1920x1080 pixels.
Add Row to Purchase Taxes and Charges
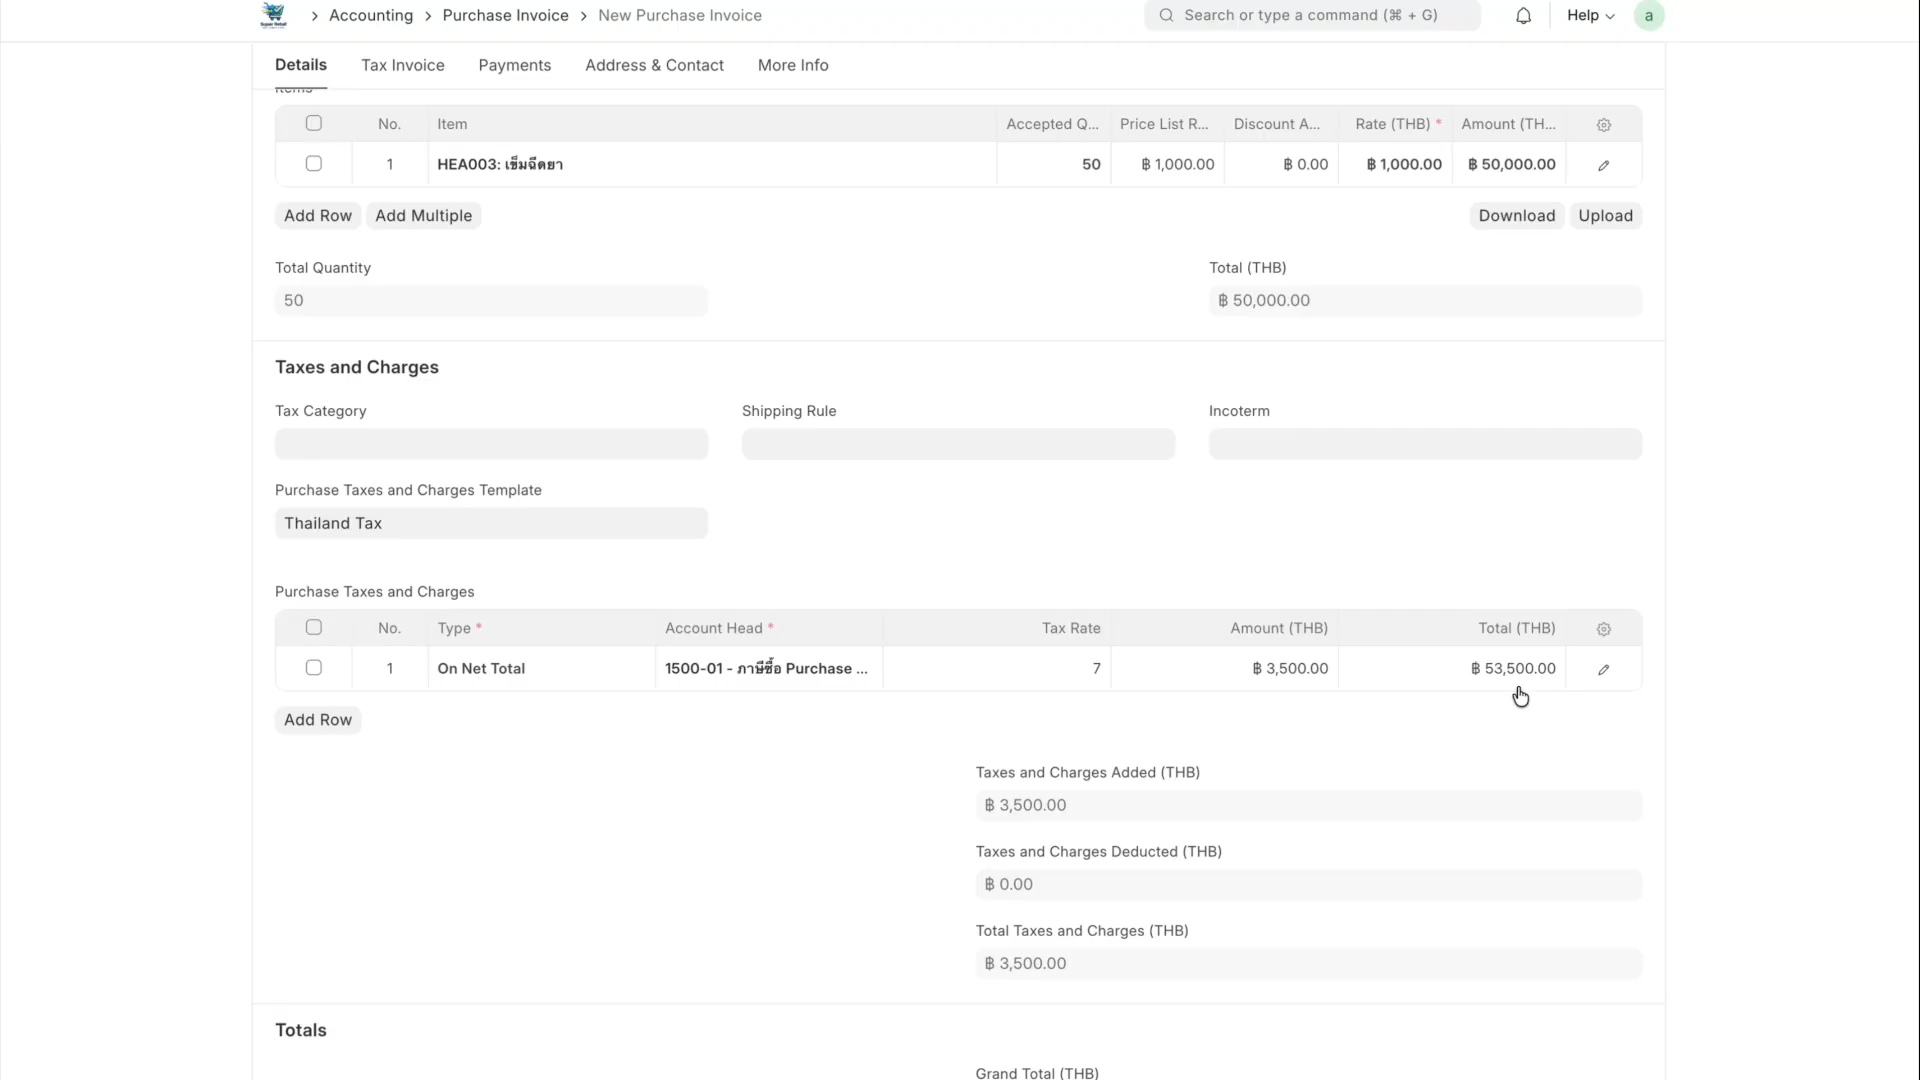coord(318,720)
